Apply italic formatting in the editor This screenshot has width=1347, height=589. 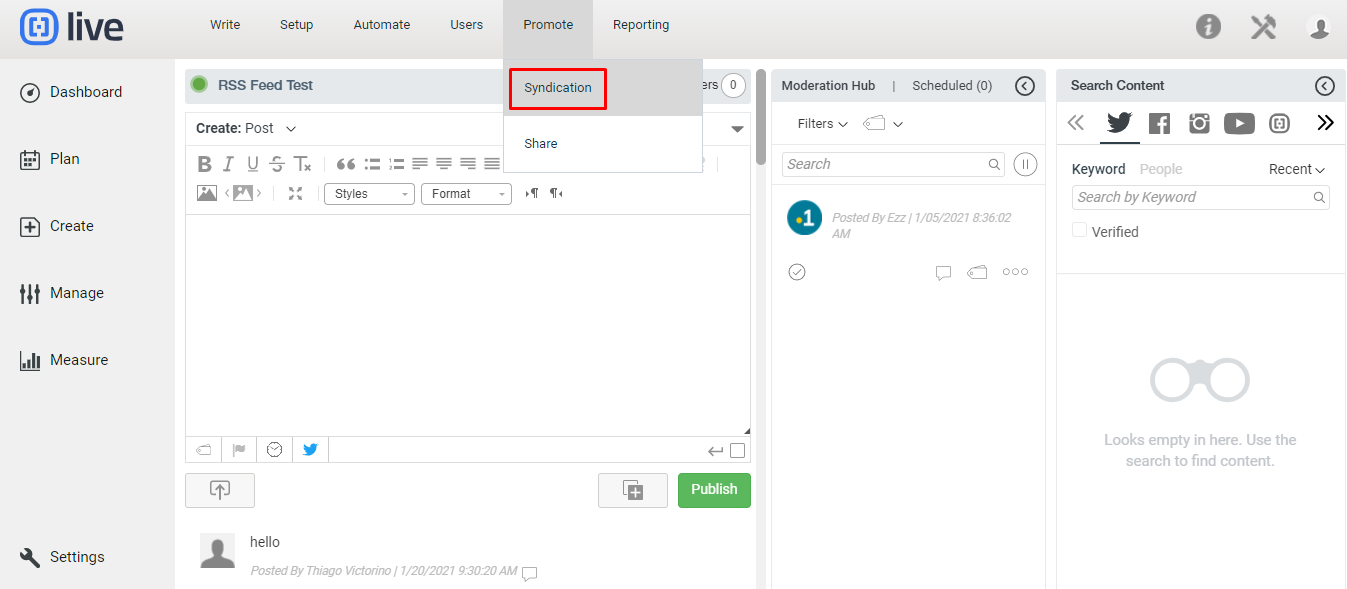(228, 164)
